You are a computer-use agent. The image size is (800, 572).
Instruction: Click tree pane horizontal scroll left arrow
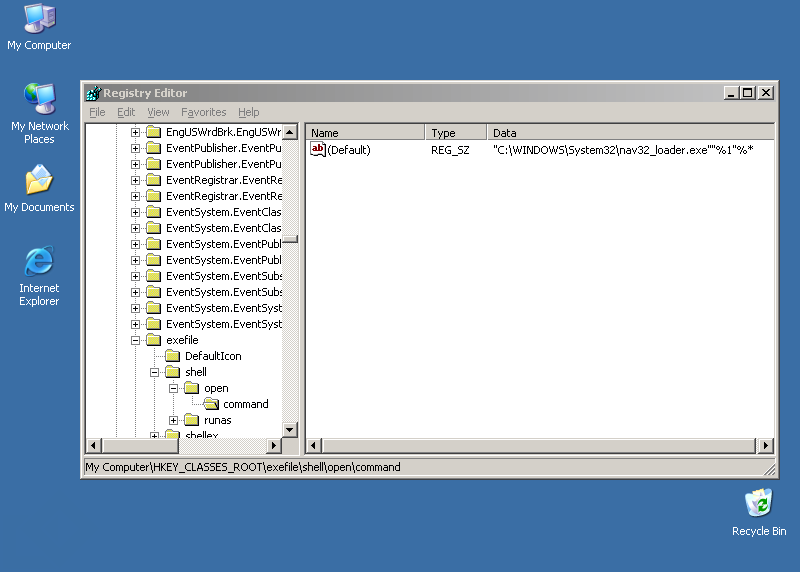point(93,445)
